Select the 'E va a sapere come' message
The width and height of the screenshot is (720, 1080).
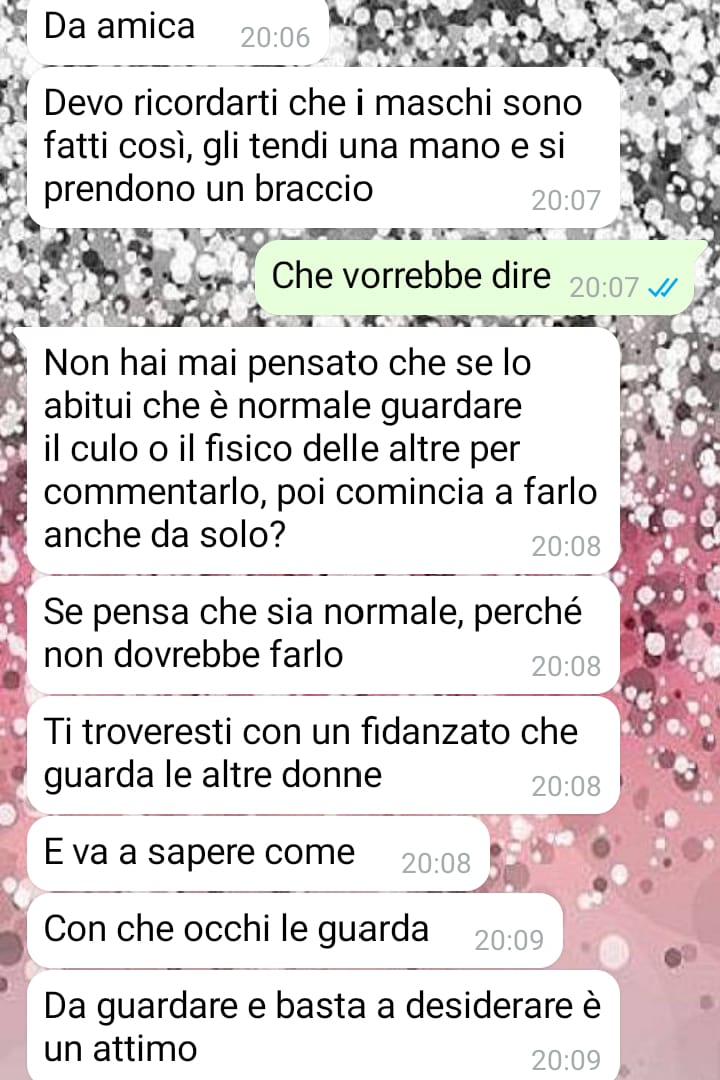tap(258, 854)
